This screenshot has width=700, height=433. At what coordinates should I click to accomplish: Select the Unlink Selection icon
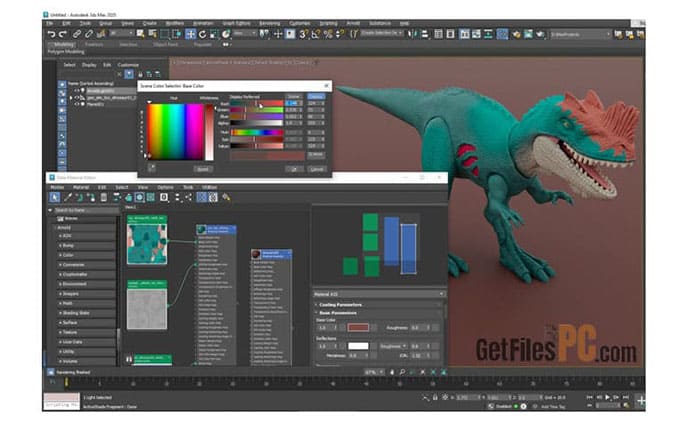click(x=89, y=34)
